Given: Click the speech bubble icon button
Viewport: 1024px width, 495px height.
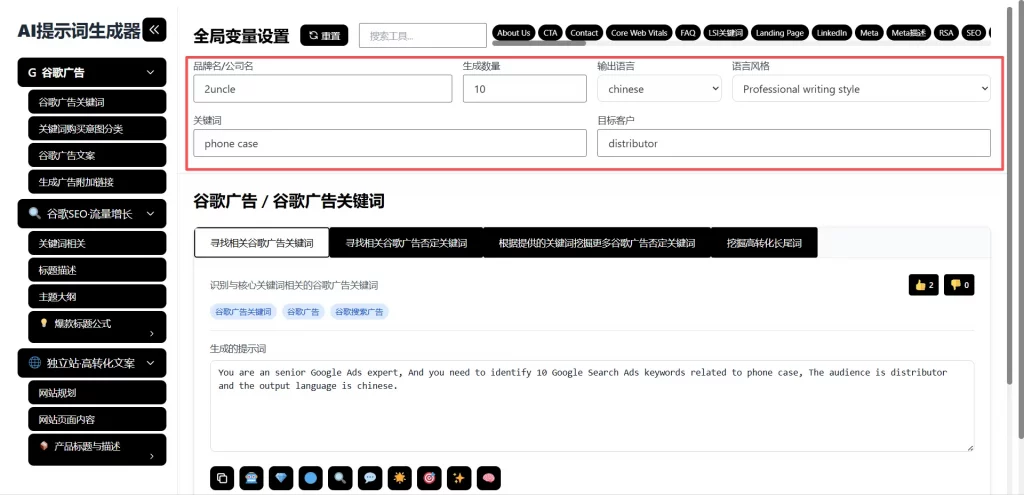Looking at the screenshot, I should 370,477.
